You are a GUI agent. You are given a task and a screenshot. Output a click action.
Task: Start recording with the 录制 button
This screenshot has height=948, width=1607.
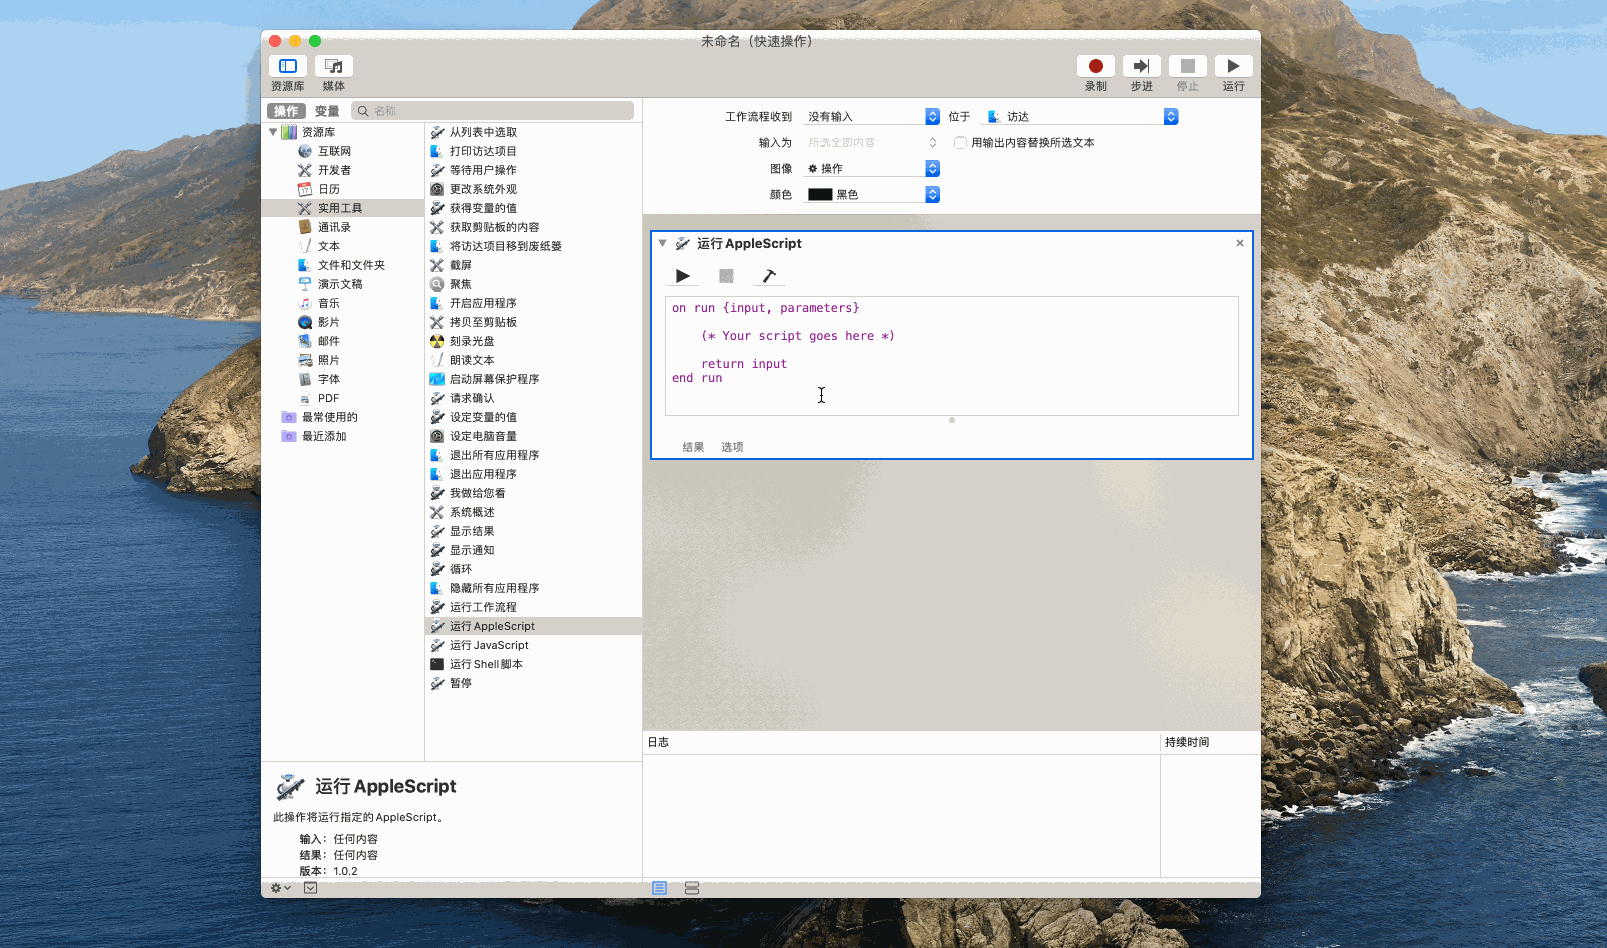(x=1096, y=66)
